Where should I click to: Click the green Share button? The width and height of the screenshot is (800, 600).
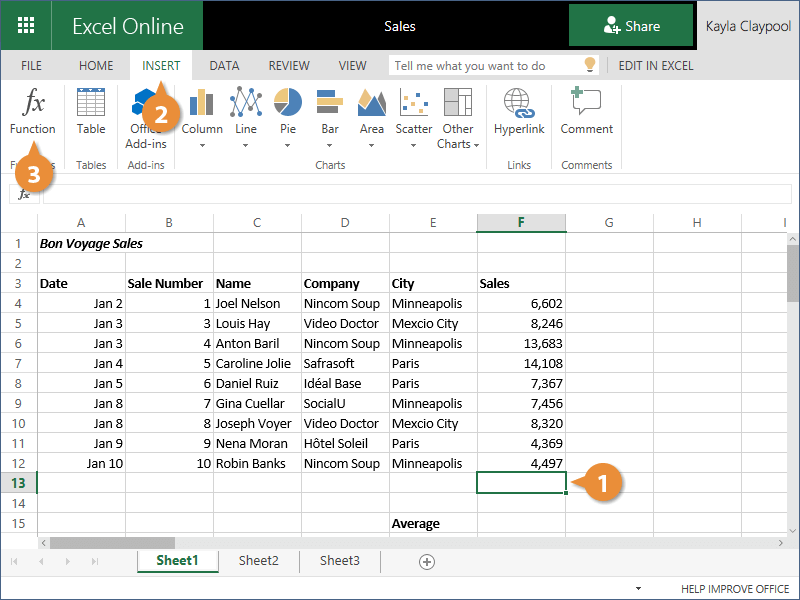pos(631,26)
